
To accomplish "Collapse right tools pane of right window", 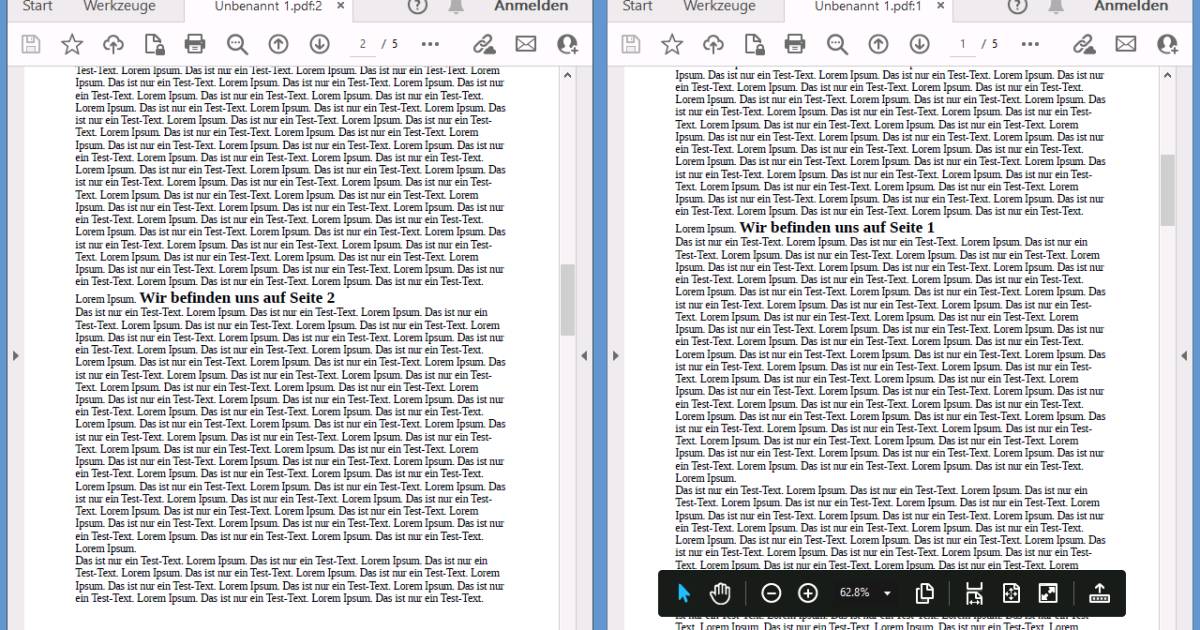I will coord(1184,355).
